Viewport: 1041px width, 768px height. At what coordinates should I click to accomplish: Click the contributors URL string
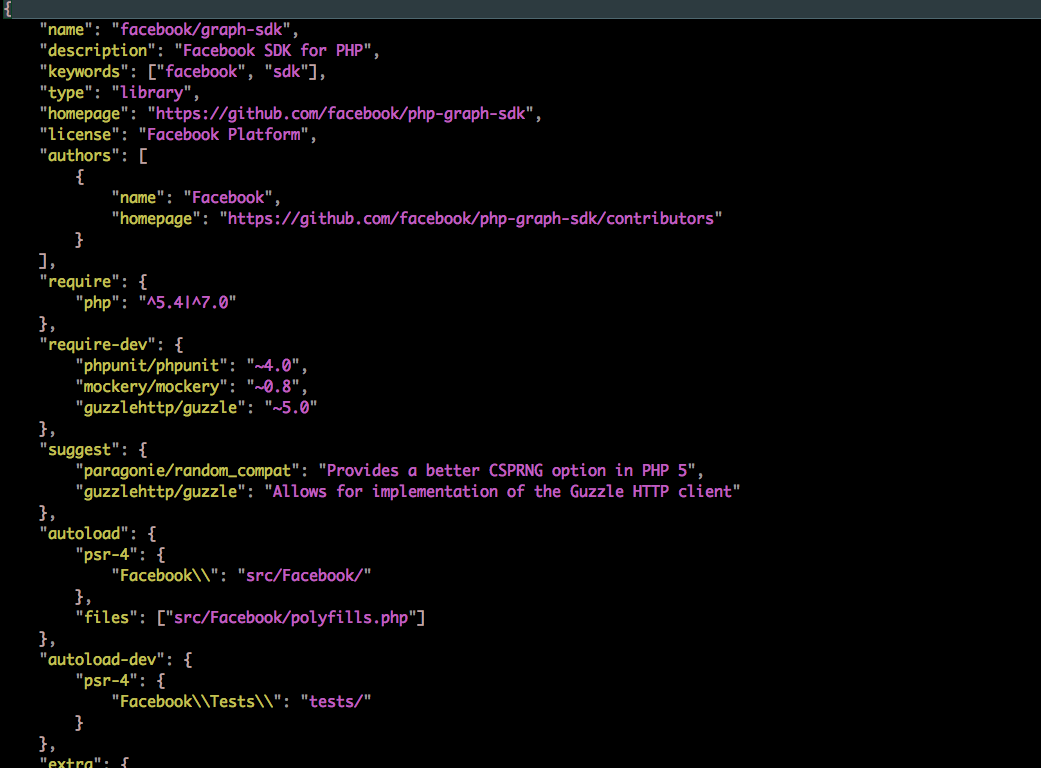click(x=471, y=219)
